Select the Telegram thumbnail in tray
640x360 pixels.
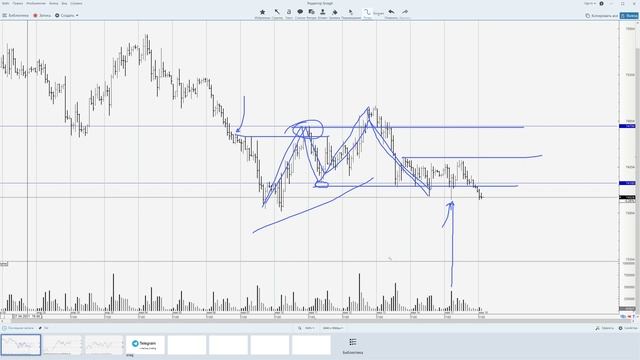145,345
